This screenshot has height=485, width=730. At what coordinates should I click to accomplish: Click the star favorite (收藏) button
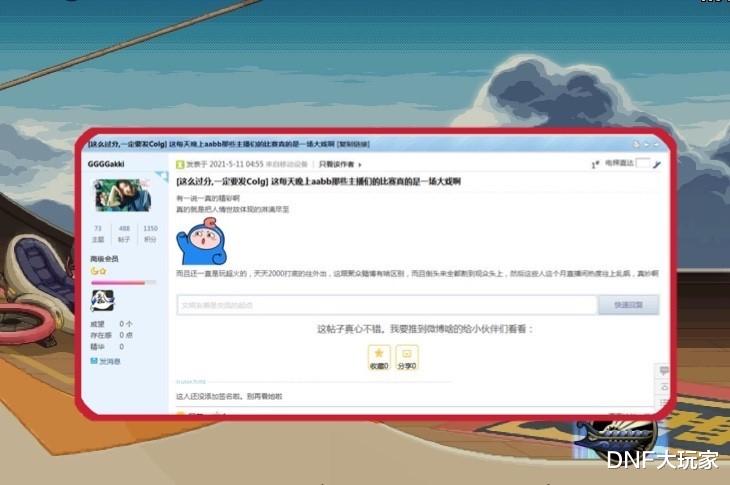(x=379, y=357)
